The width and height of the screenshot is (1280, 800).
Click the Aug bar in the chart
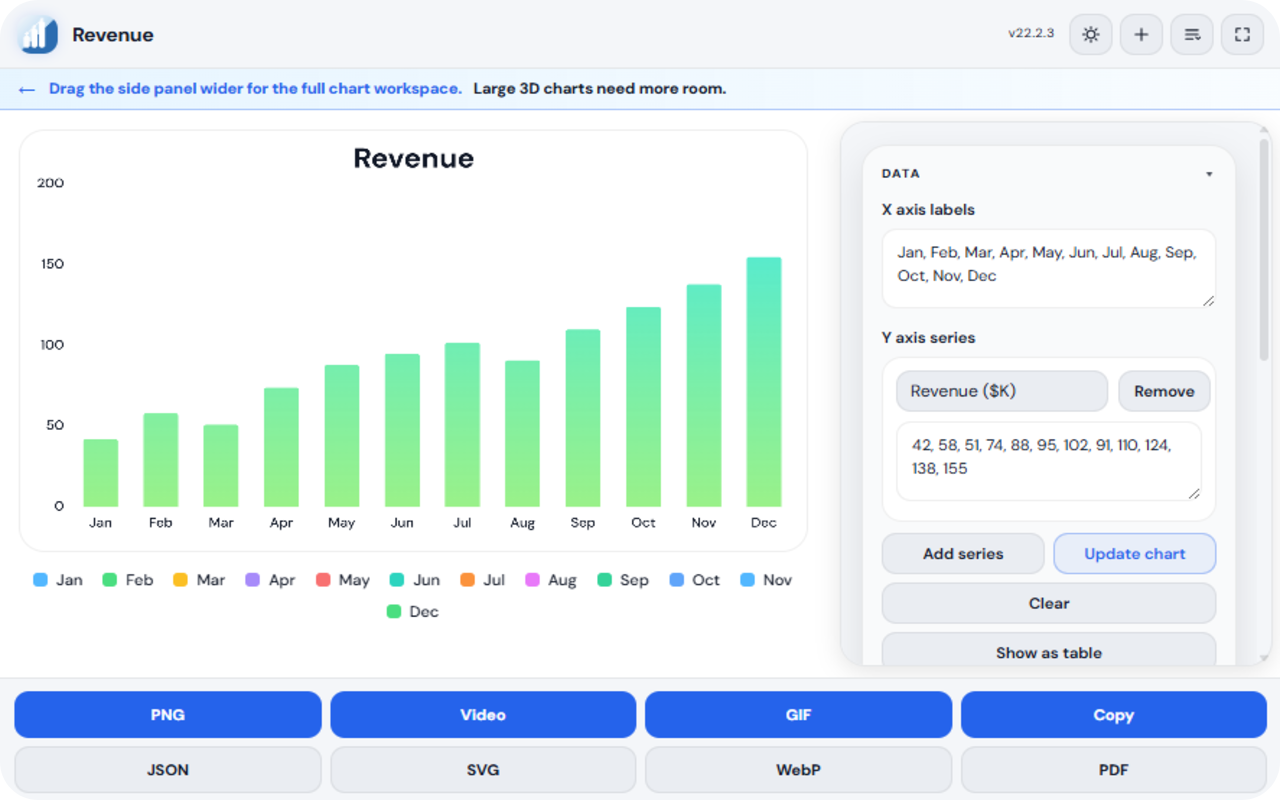coord(522,434)
